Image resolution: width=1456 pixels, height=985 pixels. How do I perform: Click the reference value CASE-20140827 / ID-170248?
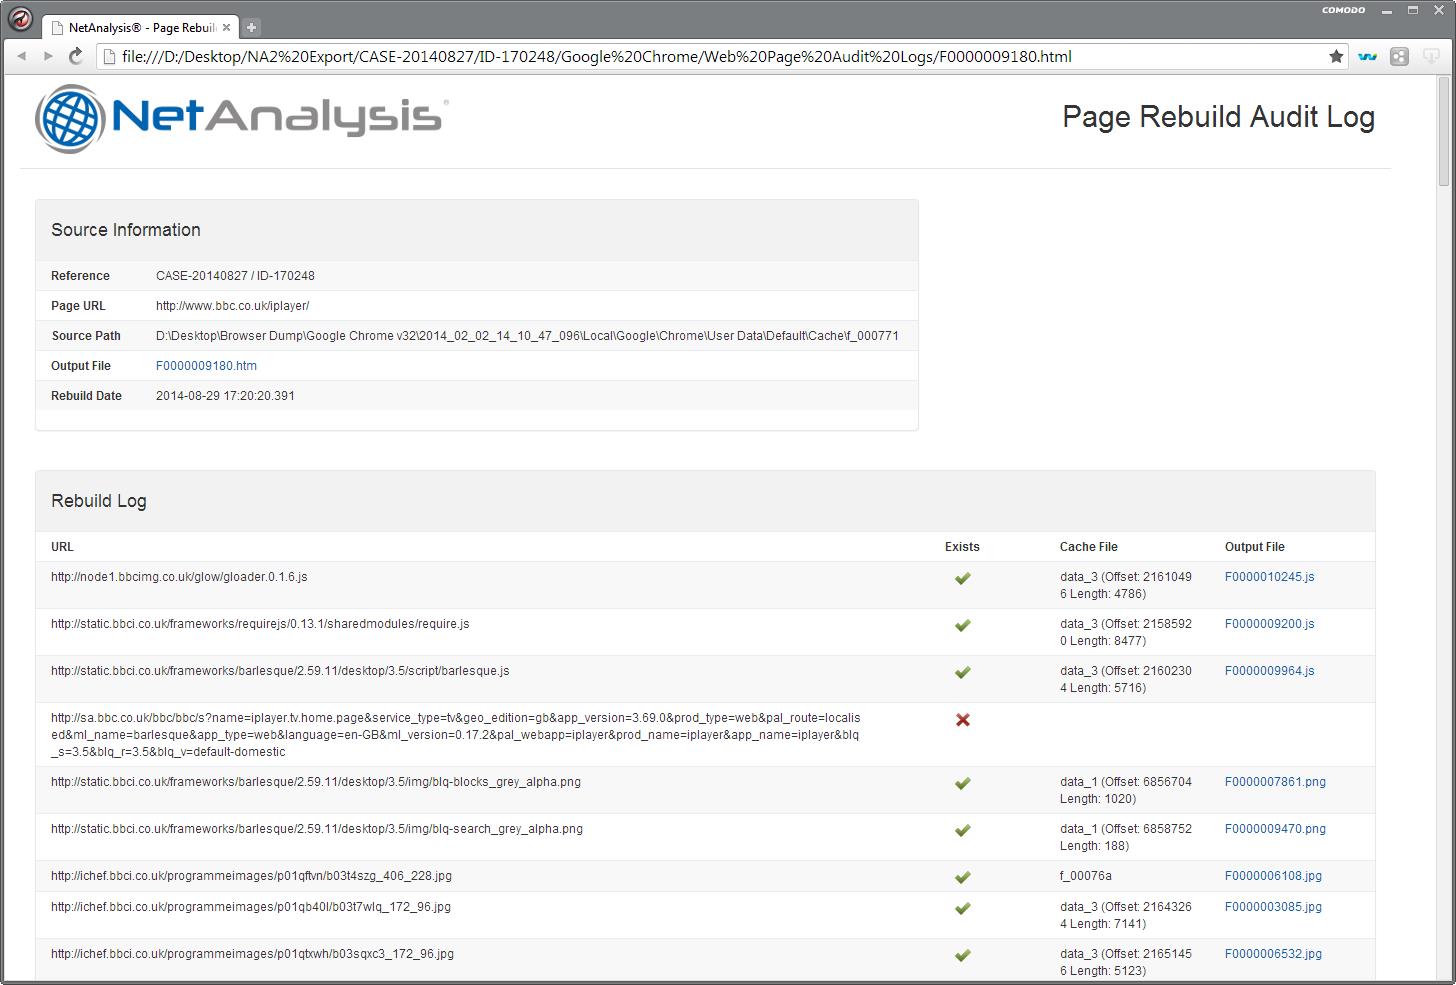235,276
